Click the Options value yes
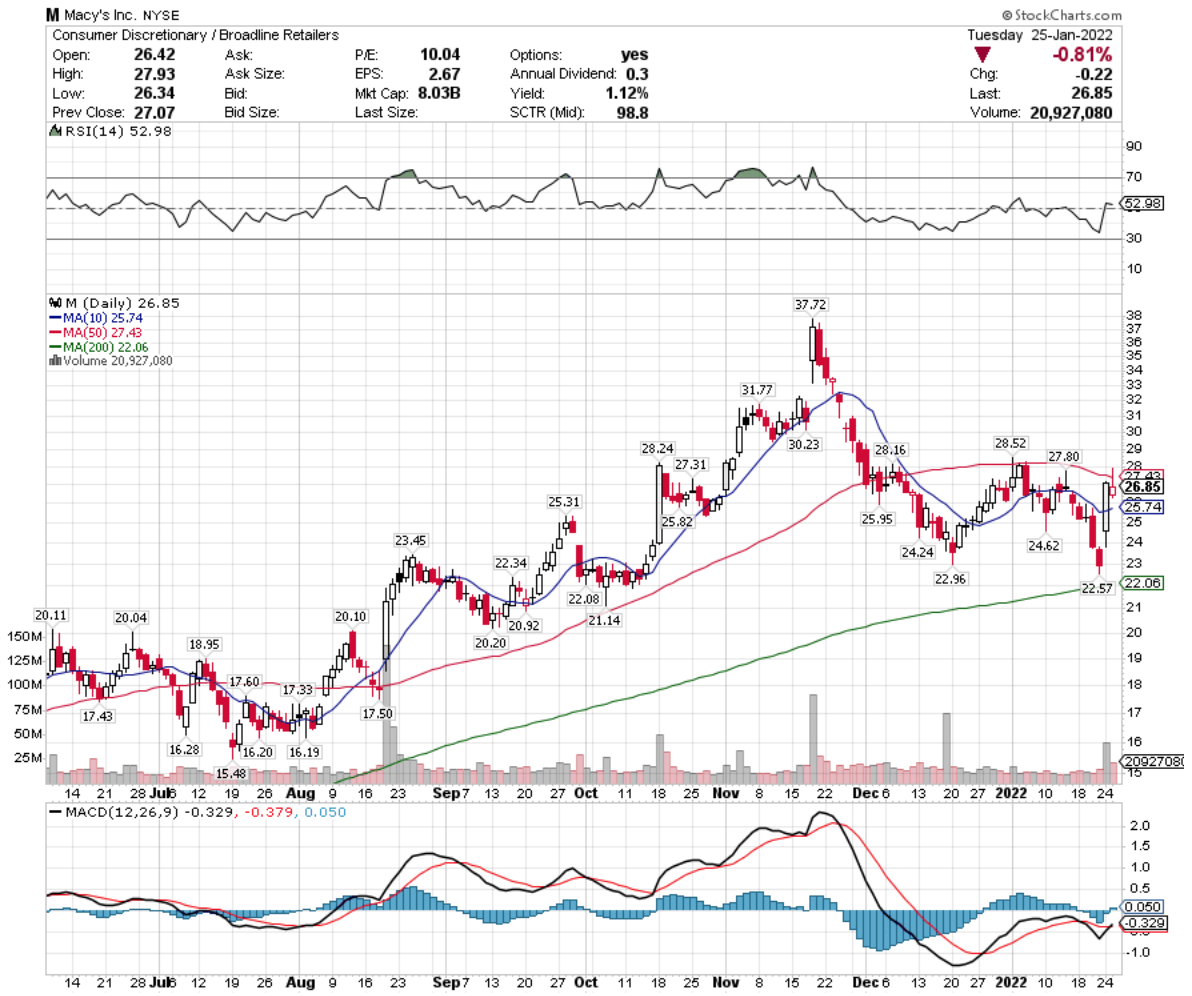 (635, 55)
